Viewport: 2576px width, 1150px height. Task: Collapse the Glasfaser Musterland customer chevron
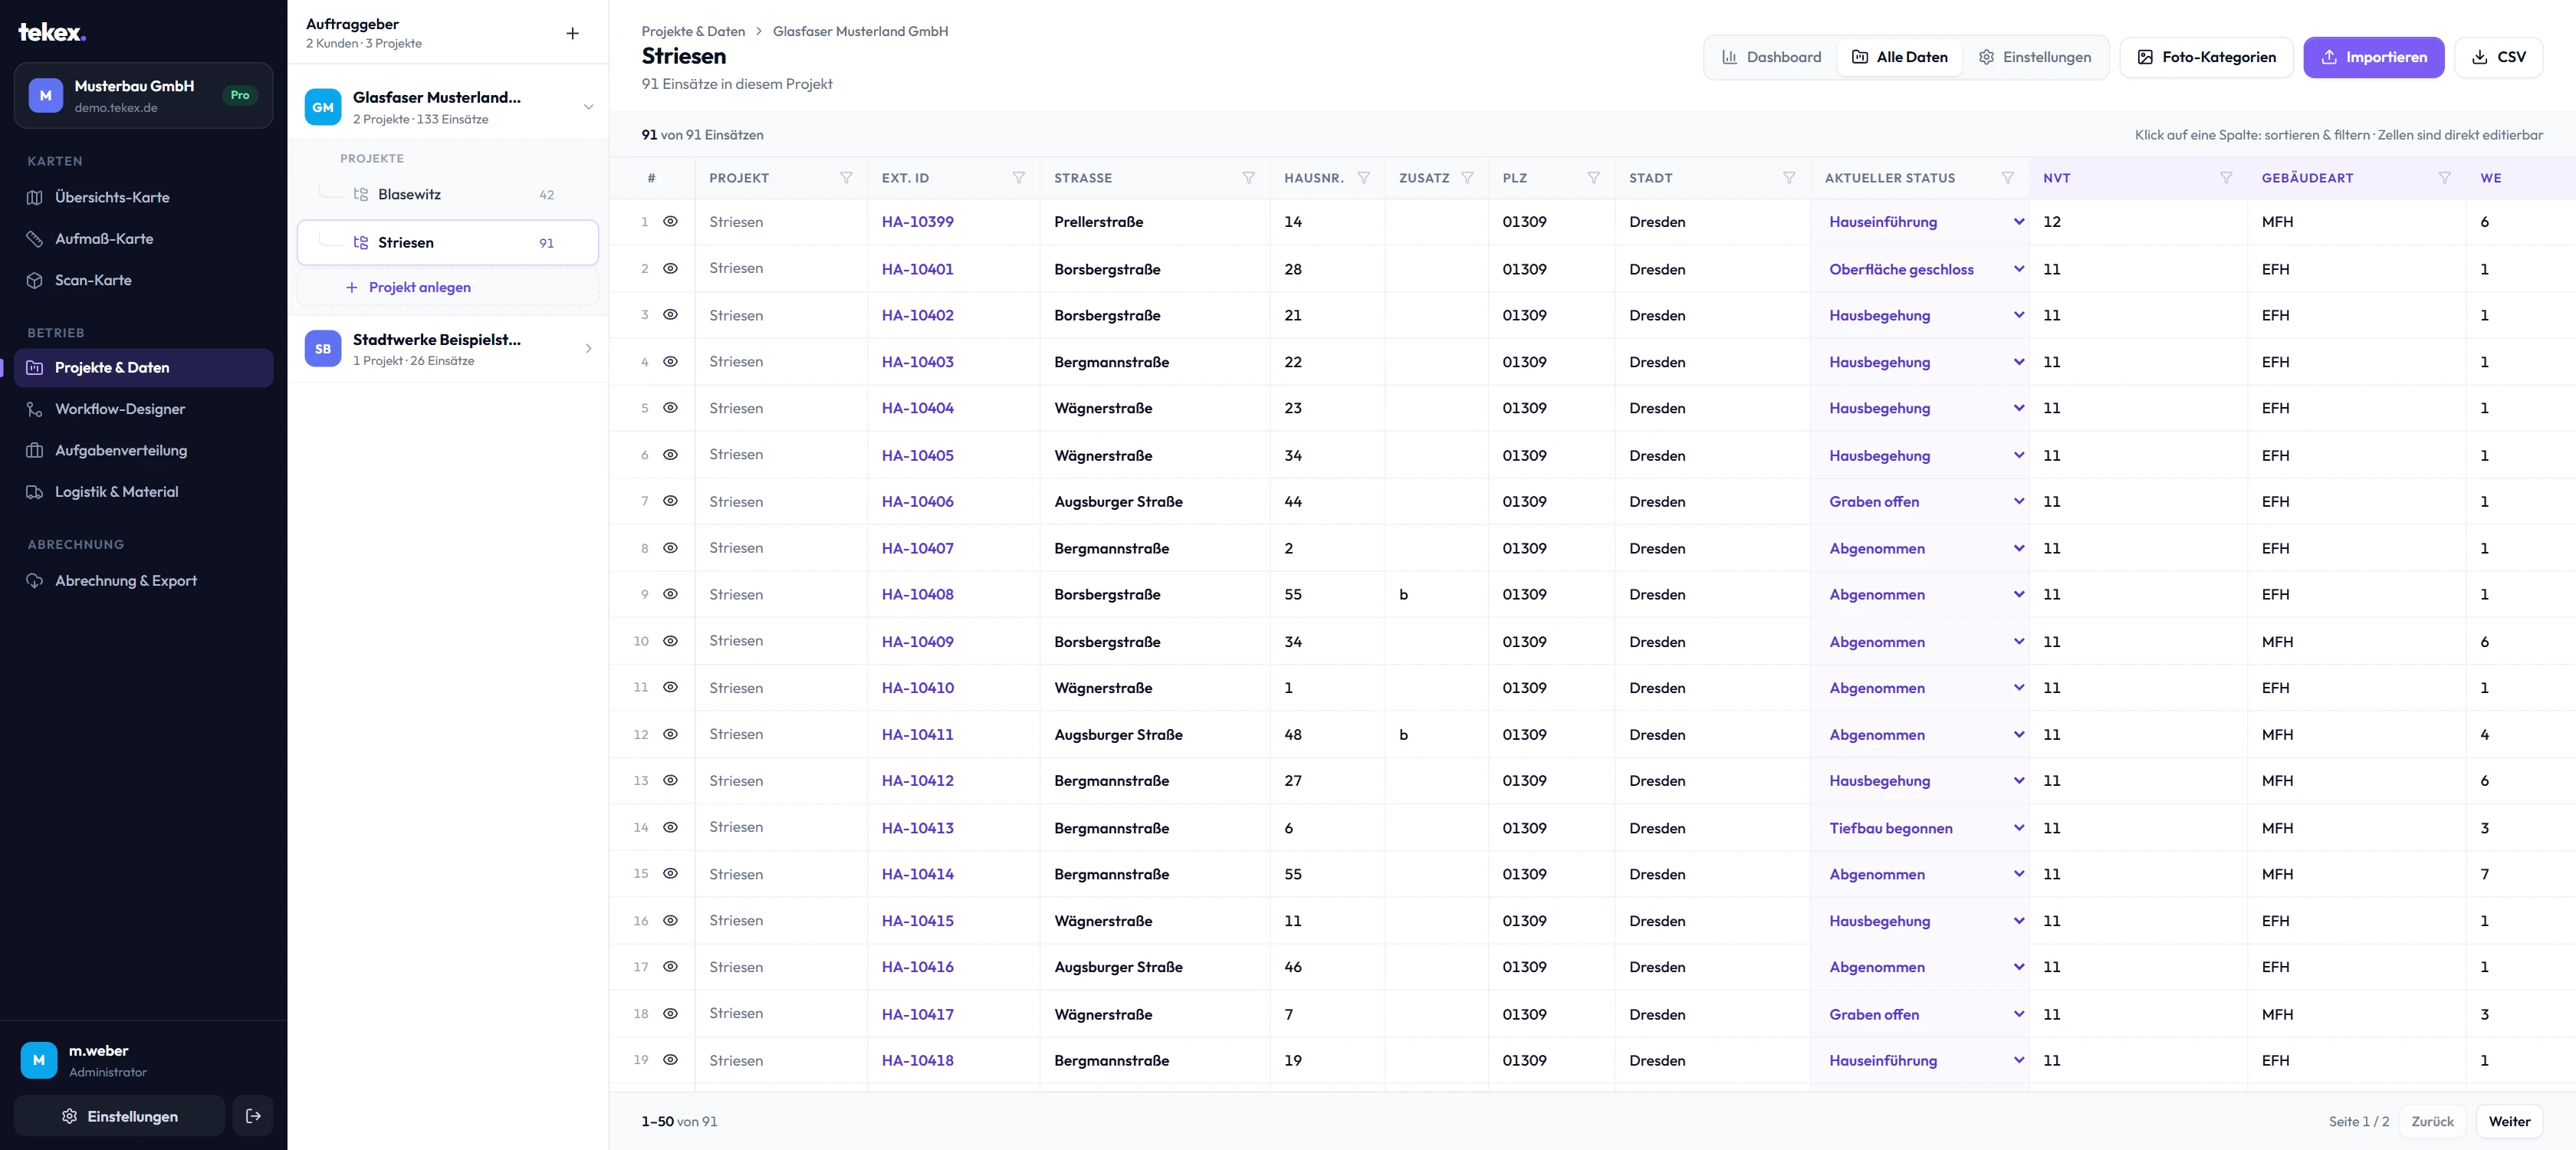point(588,107)
